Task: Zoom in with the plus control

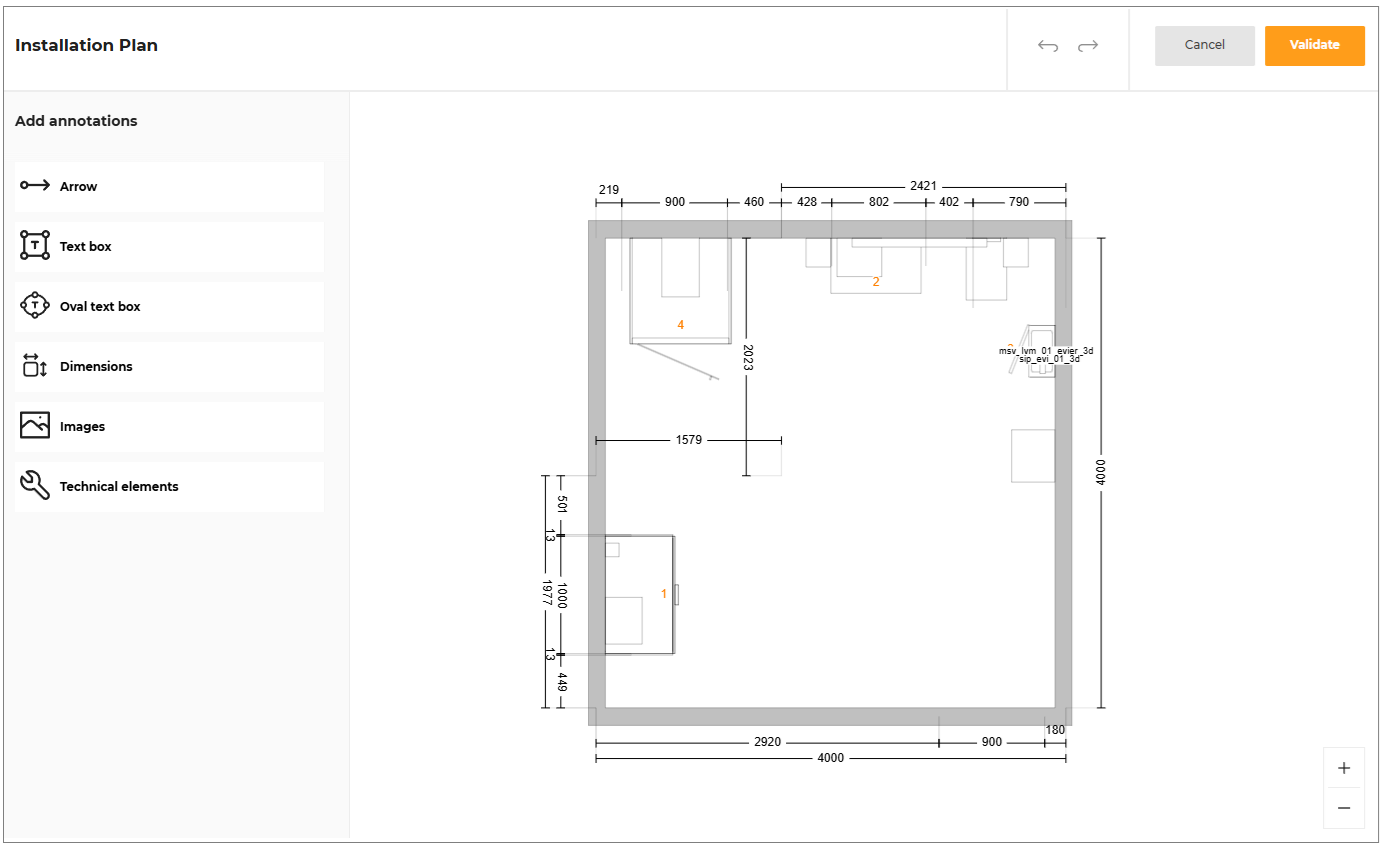Action: [x=1344, y=767]
